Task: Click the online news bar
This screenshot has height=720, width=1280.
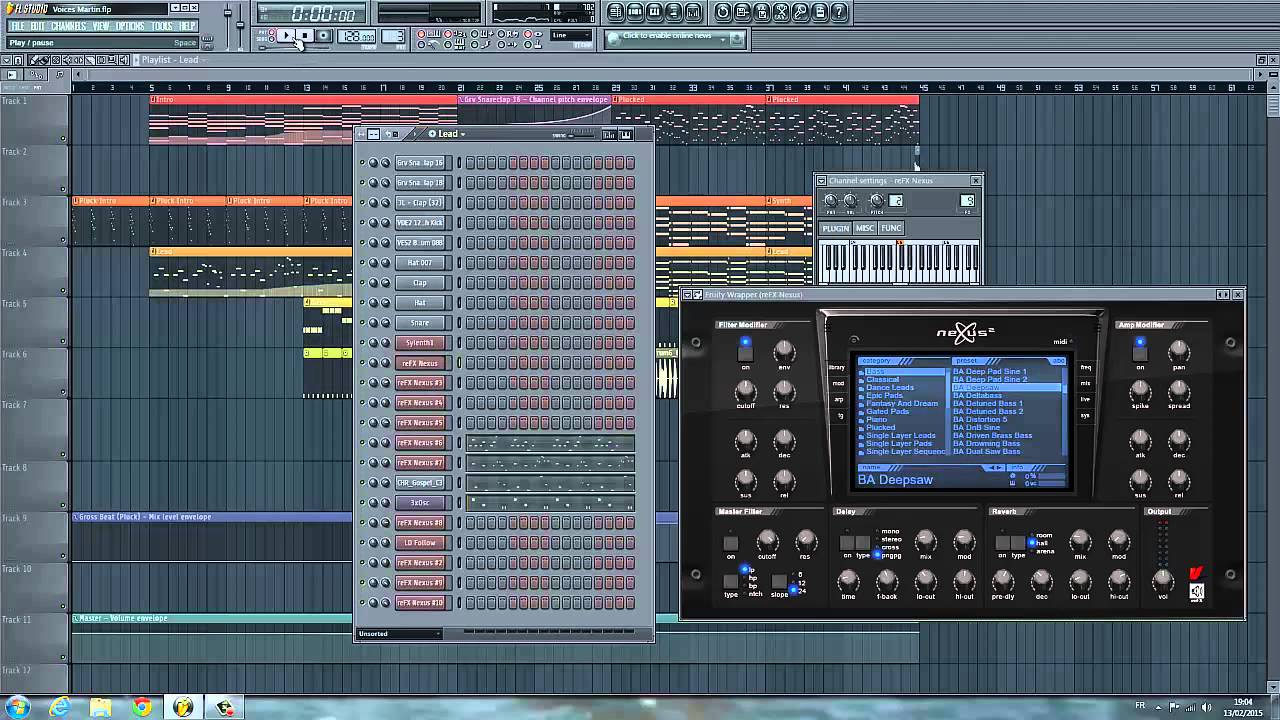Action: coord(676,39)
